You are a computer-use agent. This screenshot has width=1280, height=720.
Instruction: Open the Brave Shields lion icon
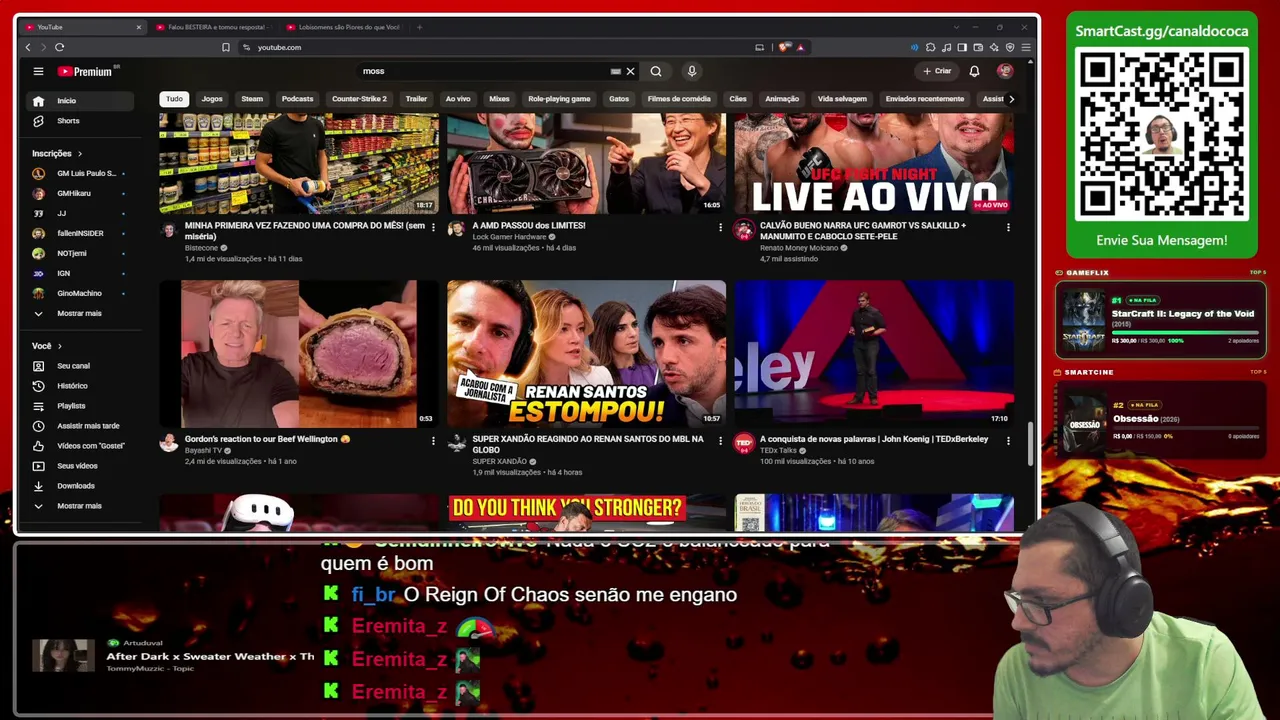(785, 47)
